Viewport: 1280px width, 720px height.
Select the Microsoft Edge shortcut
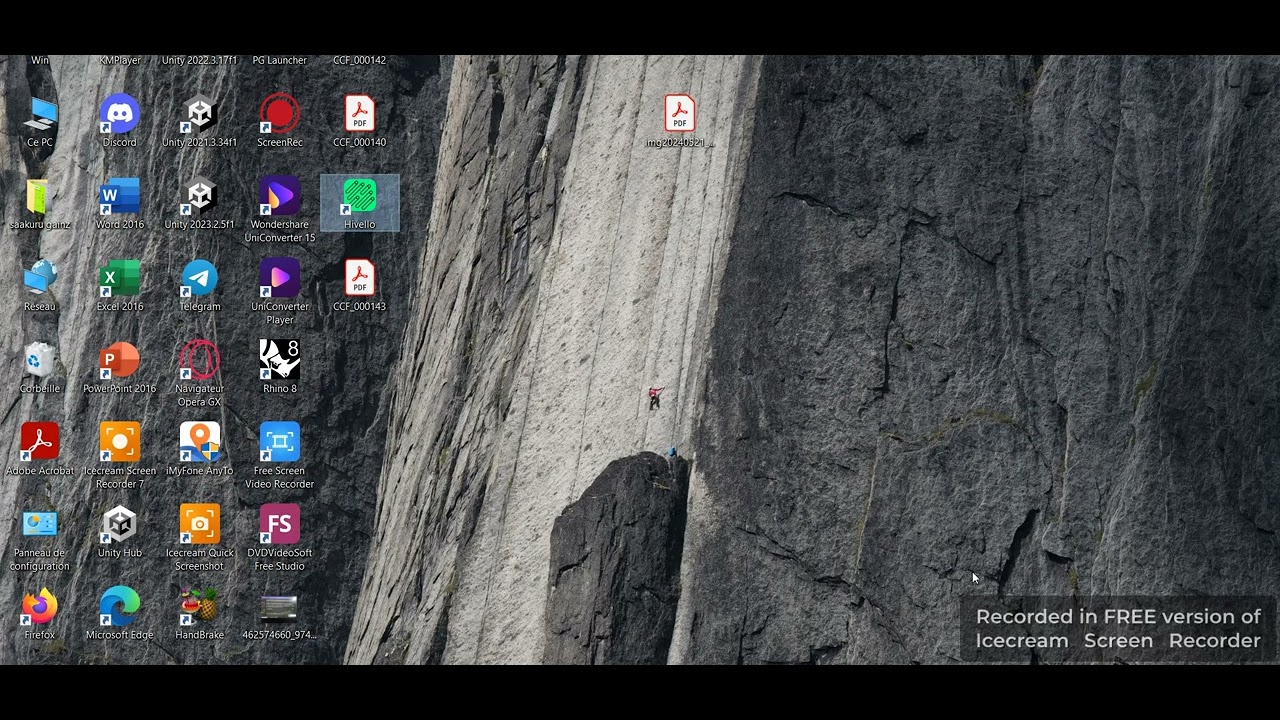click(120, 608)
